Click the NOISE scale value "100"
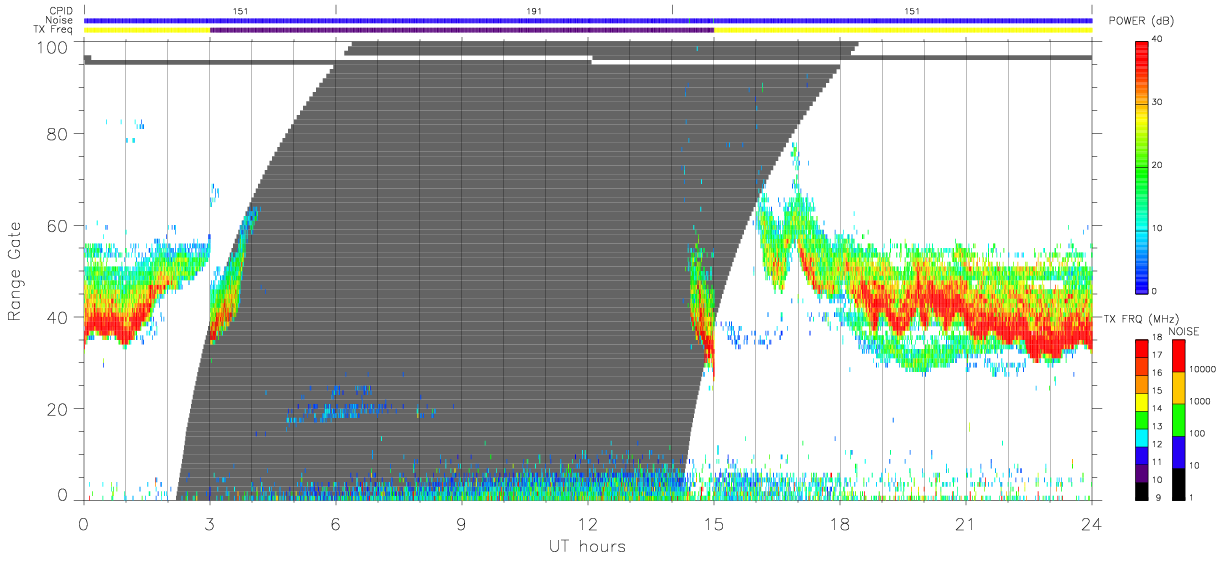Viewport: 1228px width, 567px height. 1199,433
